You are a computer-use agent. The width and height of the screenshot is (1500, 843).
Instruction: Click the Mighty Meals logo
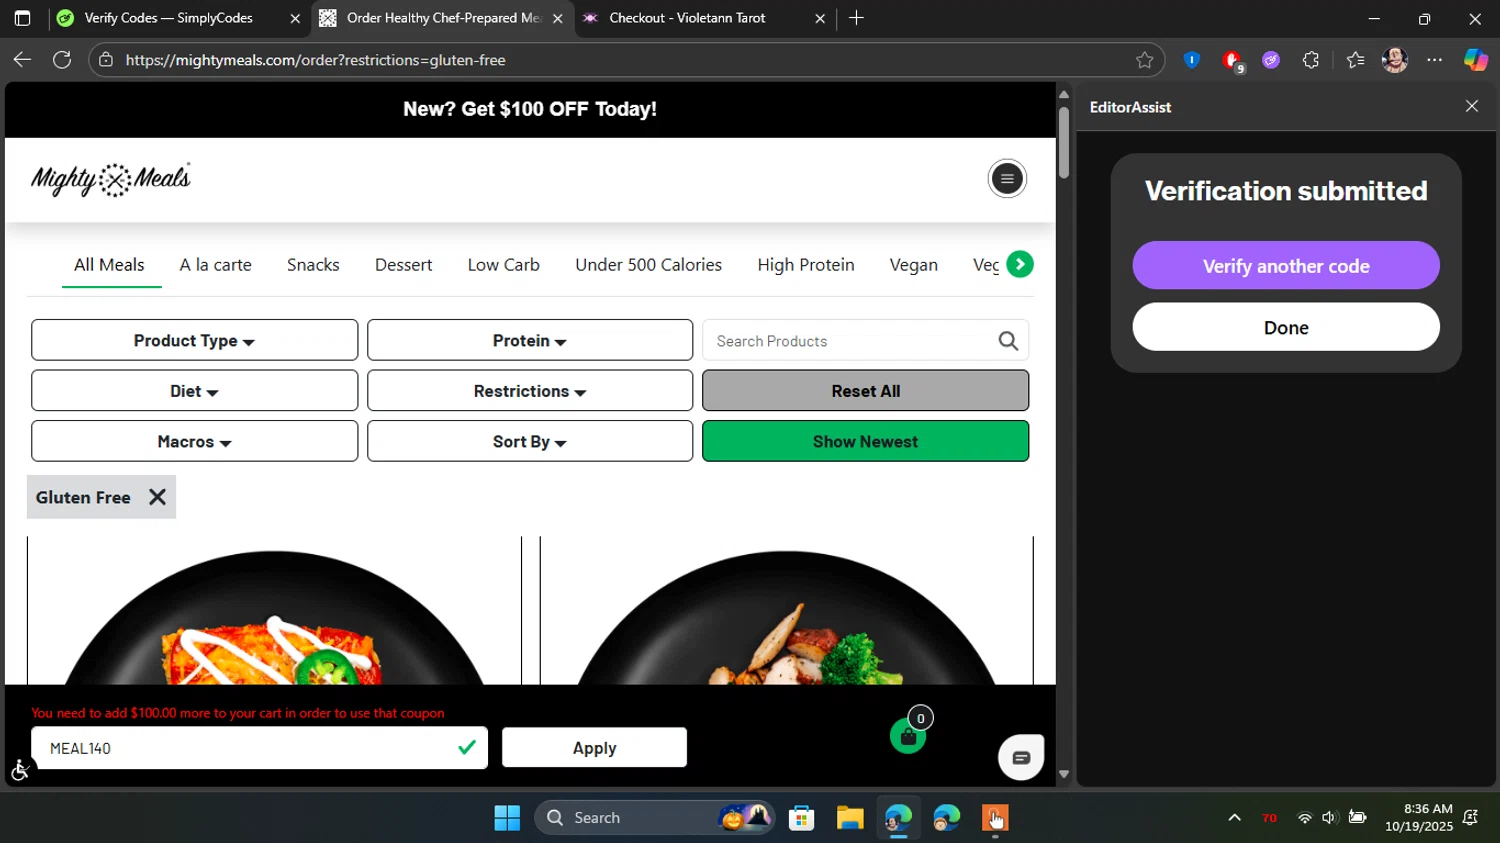(111, 180)
